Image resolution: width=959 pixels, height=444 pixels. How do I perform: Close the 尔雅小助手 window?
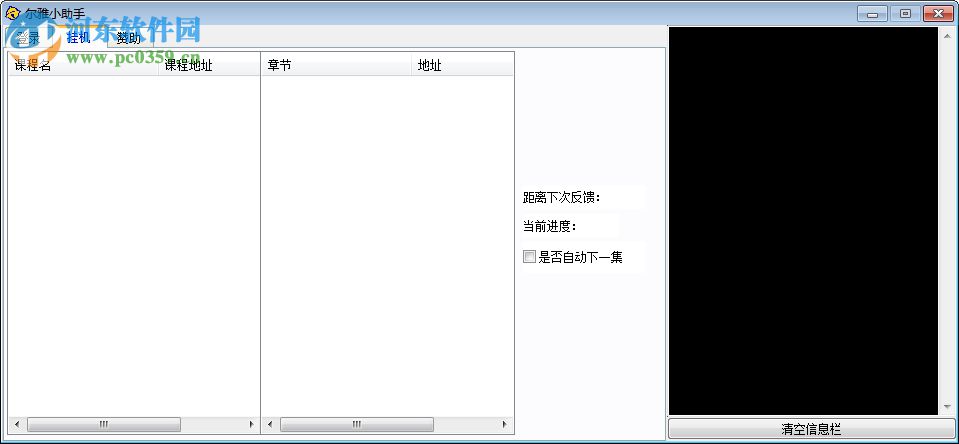coord(938,13)
